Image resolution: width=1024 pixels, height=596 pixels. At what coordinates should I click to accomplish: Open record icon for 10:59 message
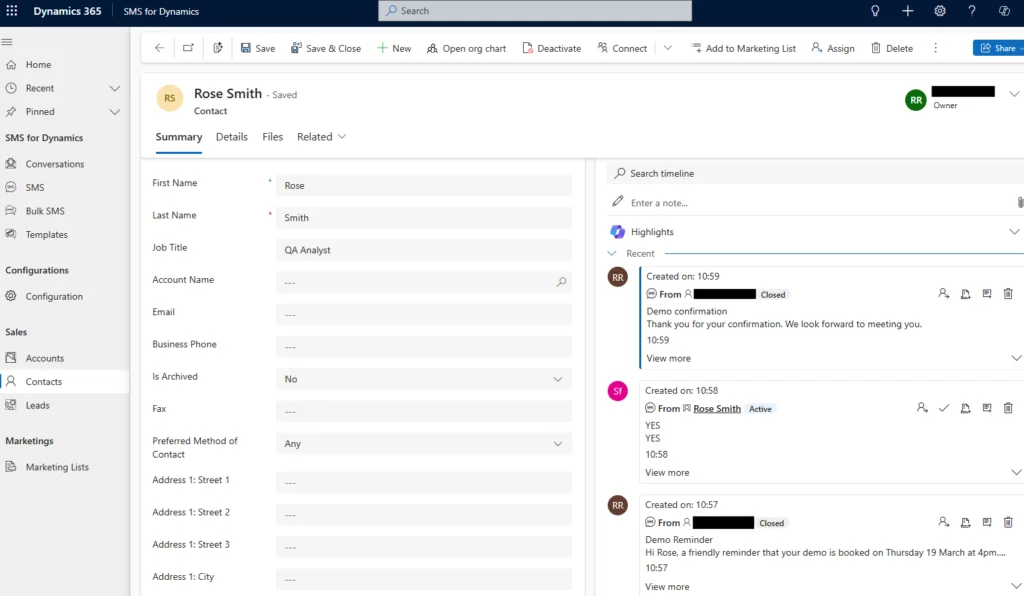click(x=987, y=294)
